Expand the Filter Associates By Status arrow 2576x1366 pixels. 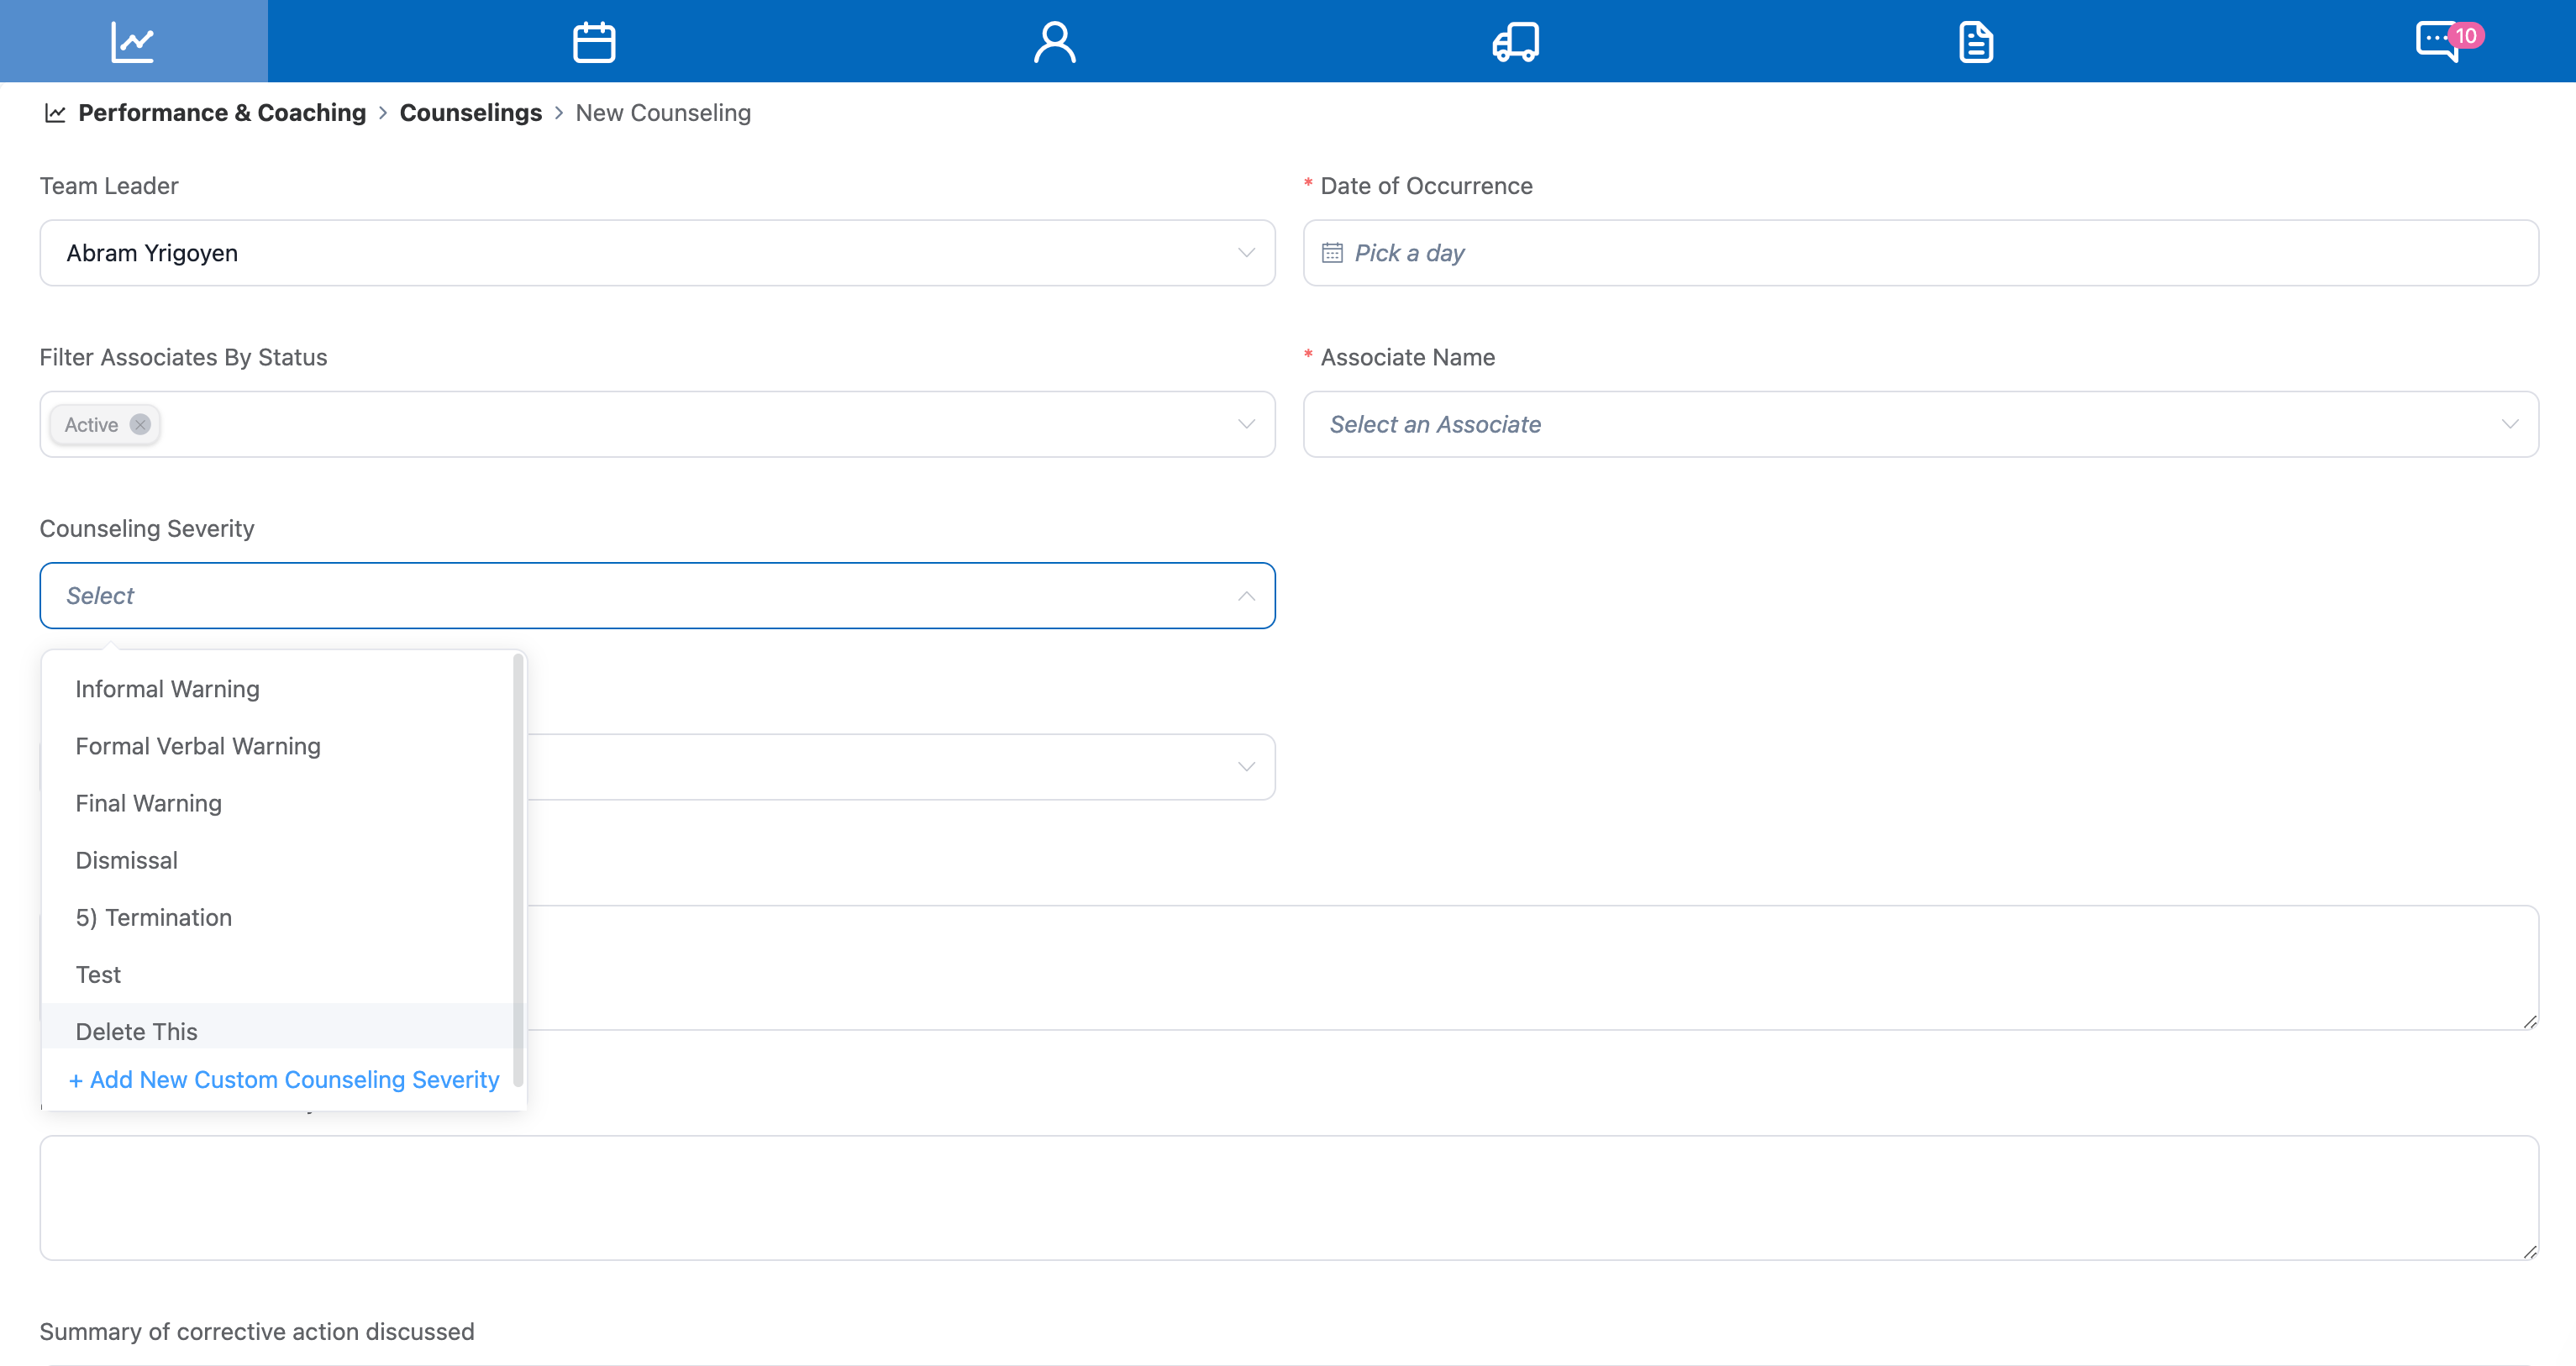(x=1245, y=424)
